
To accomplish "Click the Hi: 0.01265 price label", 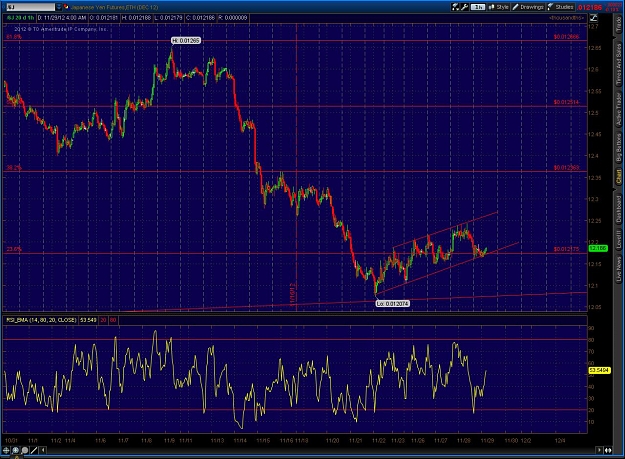I will (x=185, y=40).
